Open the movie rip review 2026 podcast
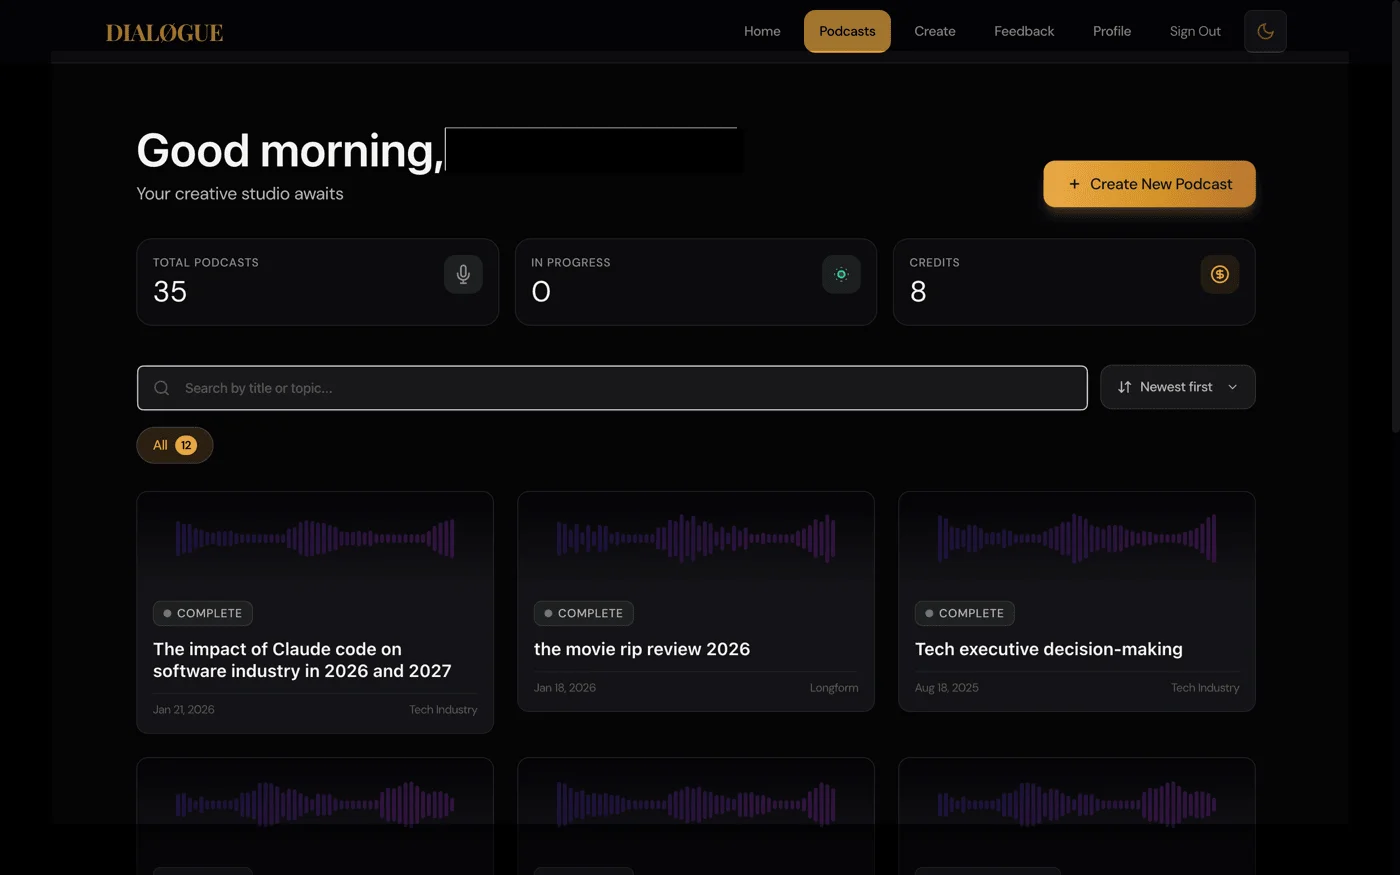The image size is (1400, 875). pos(641,649)
